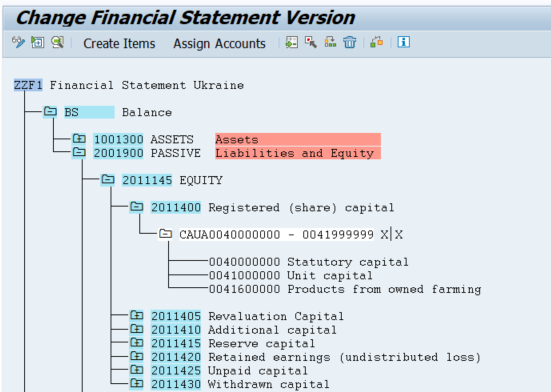Select the BS item key

click(89, 112)
